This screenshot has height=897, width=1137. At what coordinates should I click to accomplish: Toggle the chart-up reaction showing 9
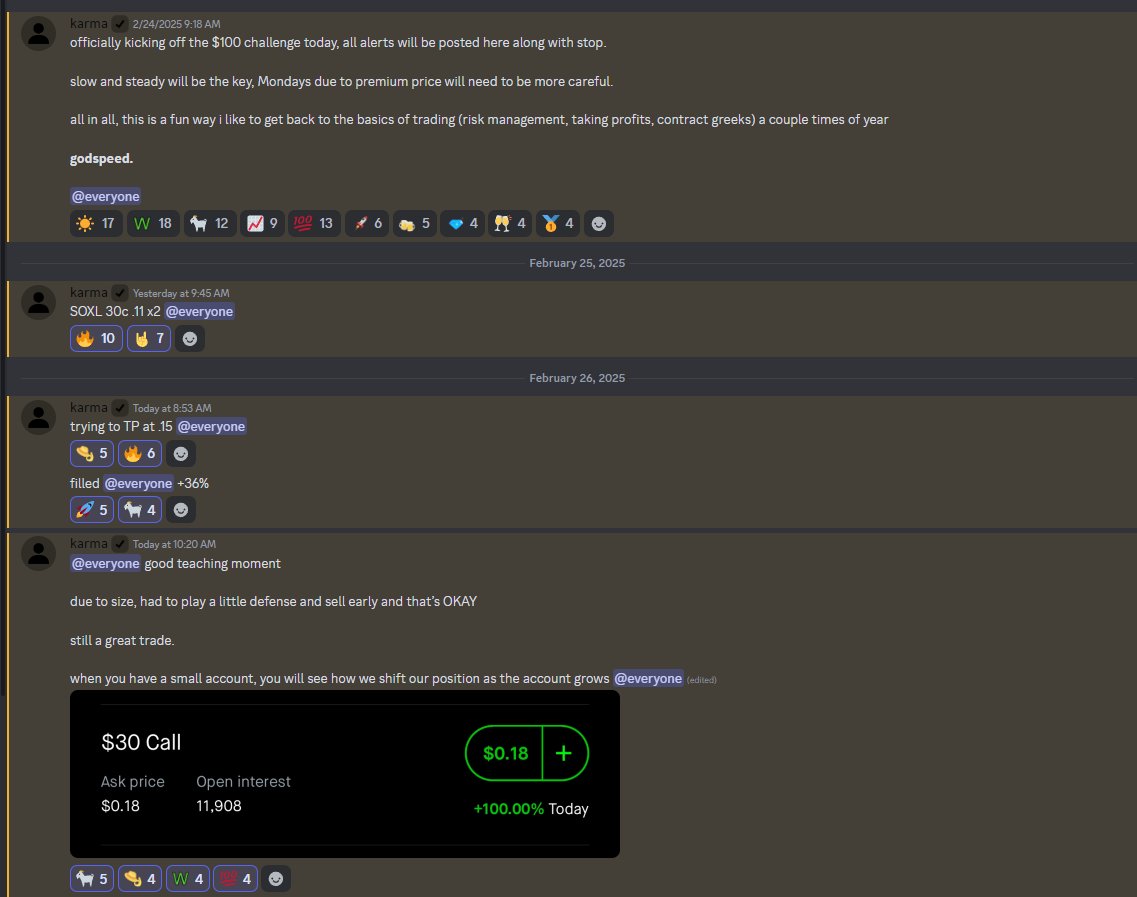[262, 223]
